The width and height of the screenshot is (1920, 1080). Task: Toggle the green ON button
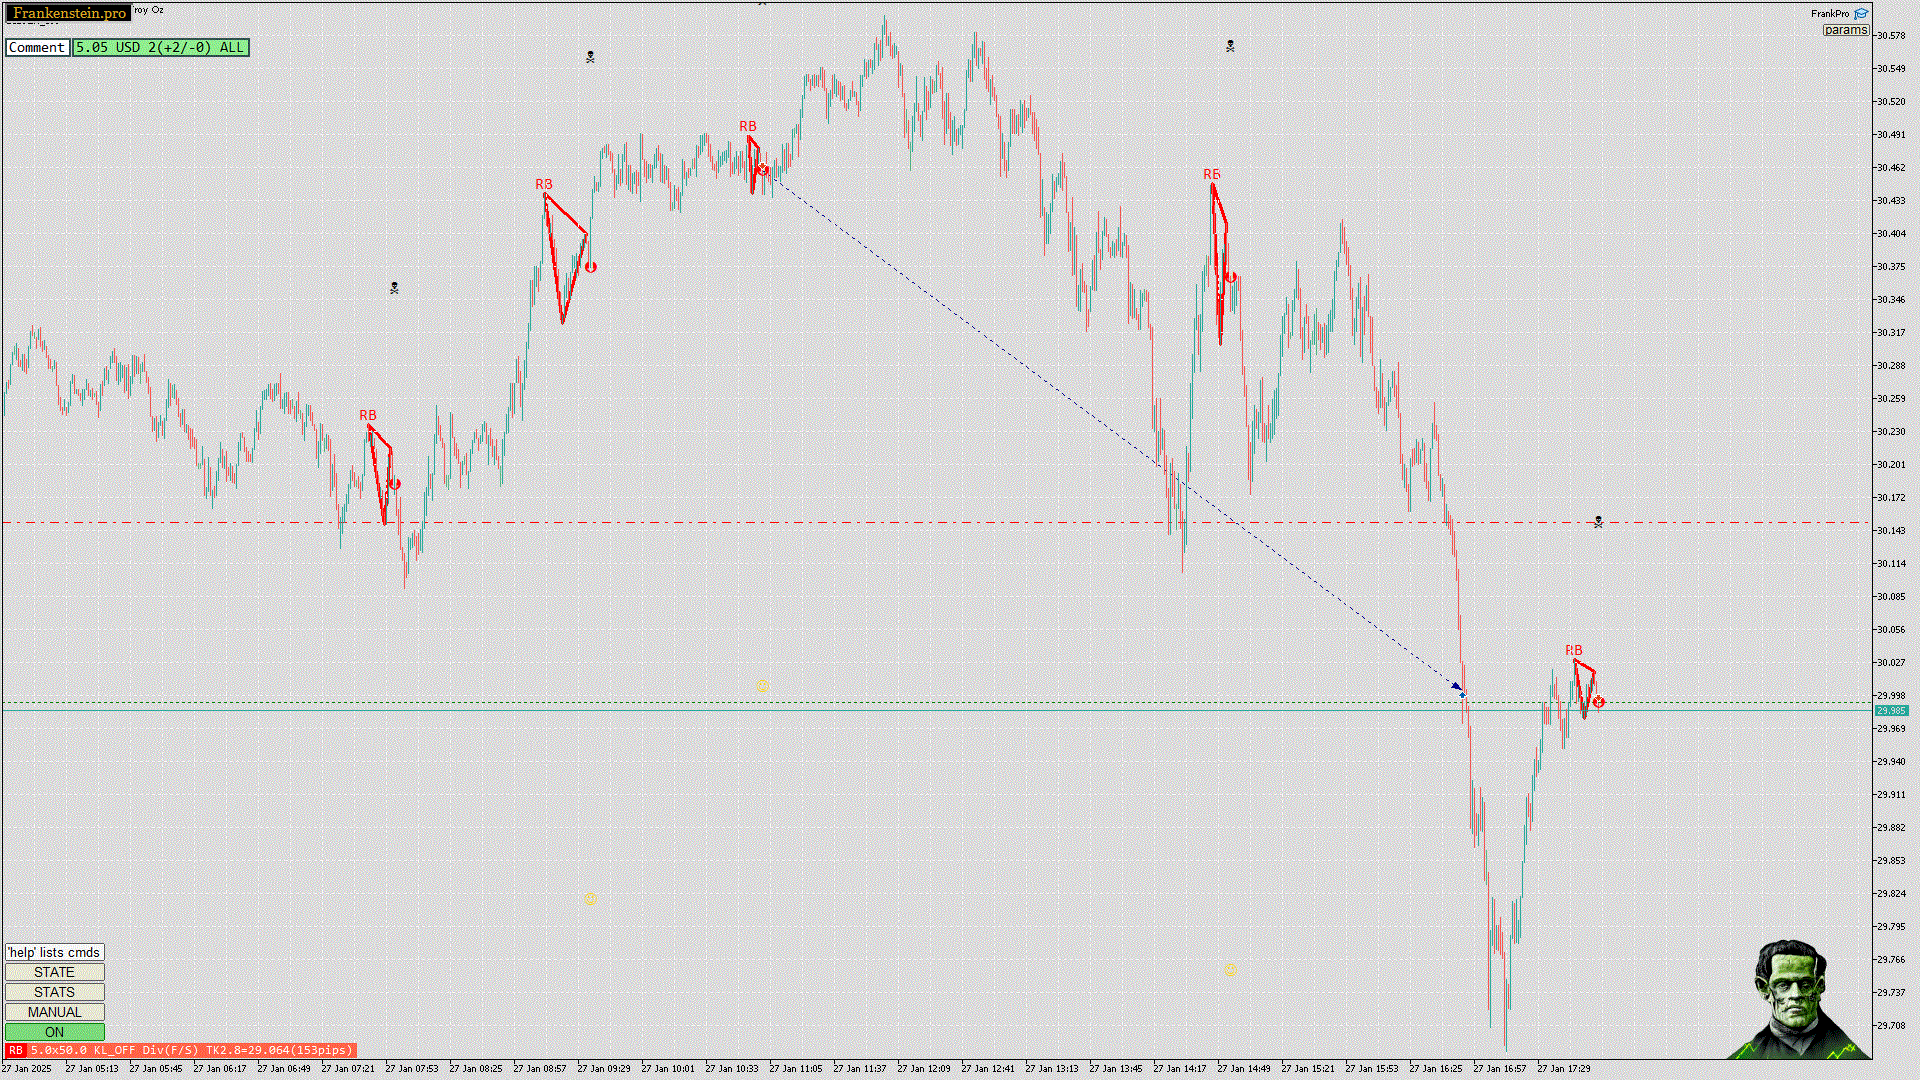(x=54, y=1032)
